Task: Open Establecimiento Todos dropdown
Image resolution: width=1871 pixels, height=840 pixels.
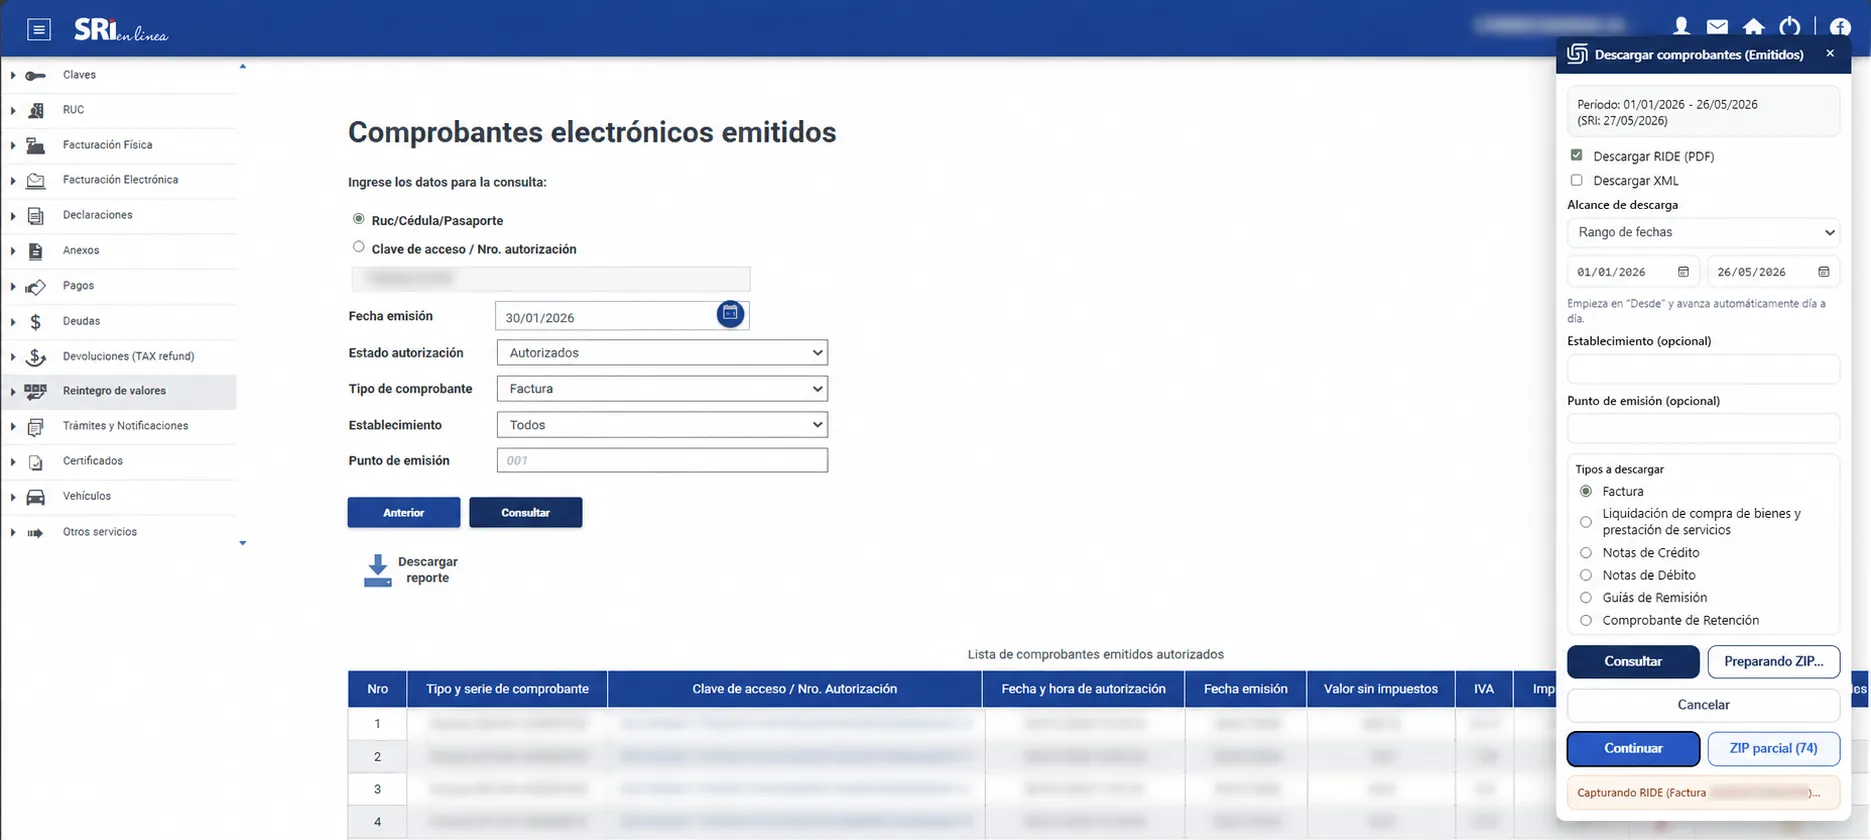Action: [x=662, y=425]
